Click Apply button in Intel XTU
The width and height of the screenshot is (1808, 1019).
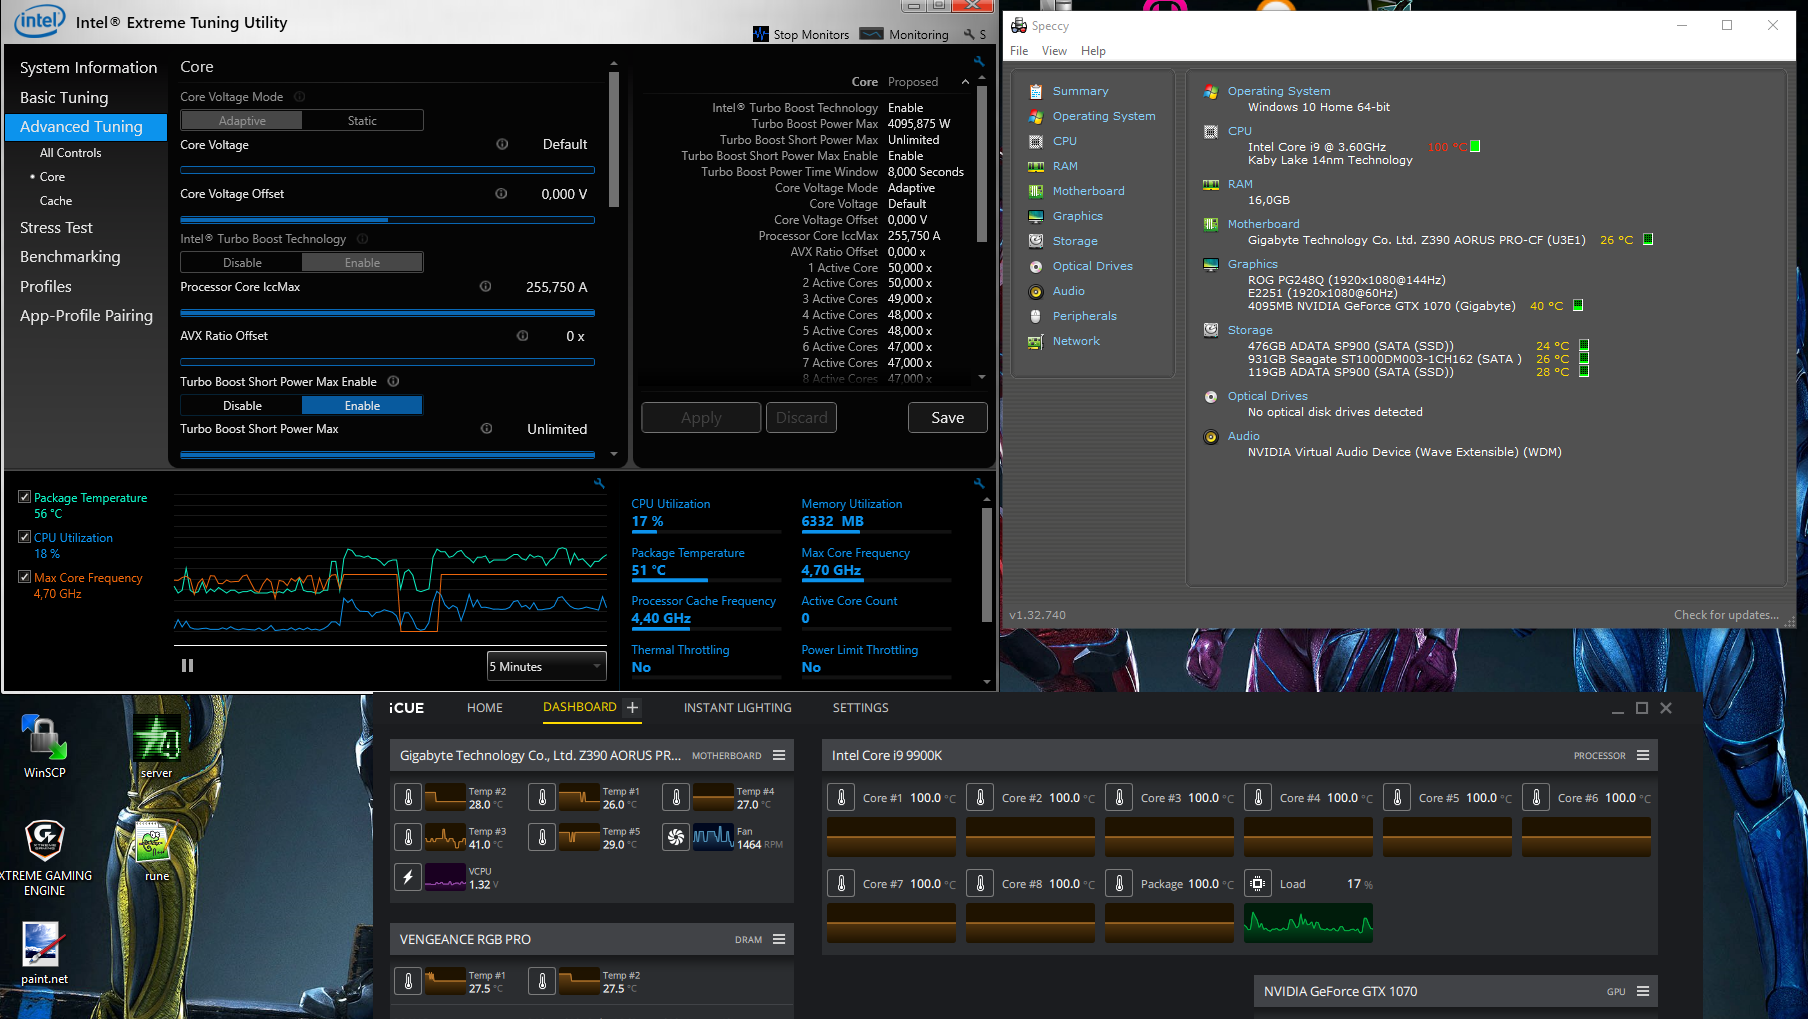[701, 418]
